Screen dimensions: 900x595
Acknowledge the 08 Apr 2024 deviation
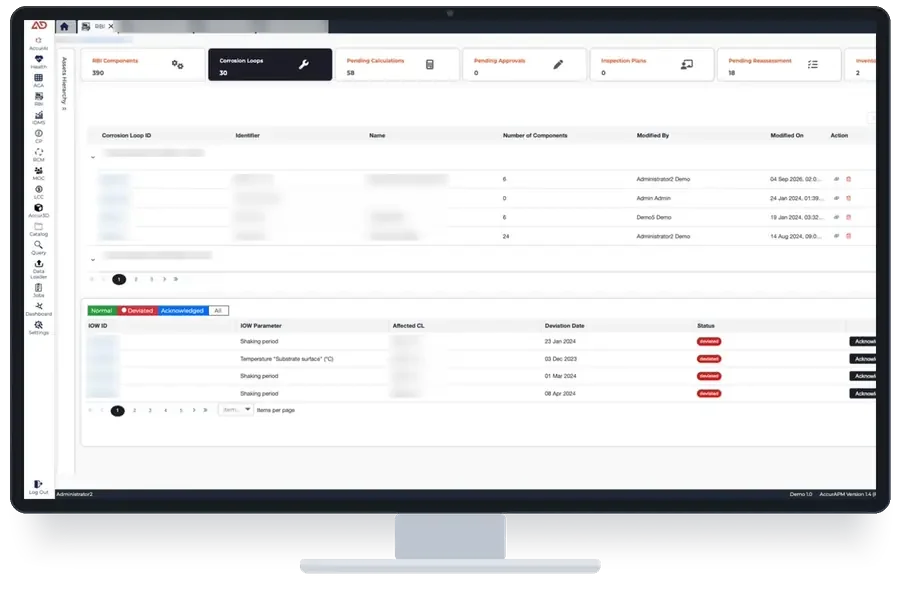pyautogui.click(x=863, y=394)
